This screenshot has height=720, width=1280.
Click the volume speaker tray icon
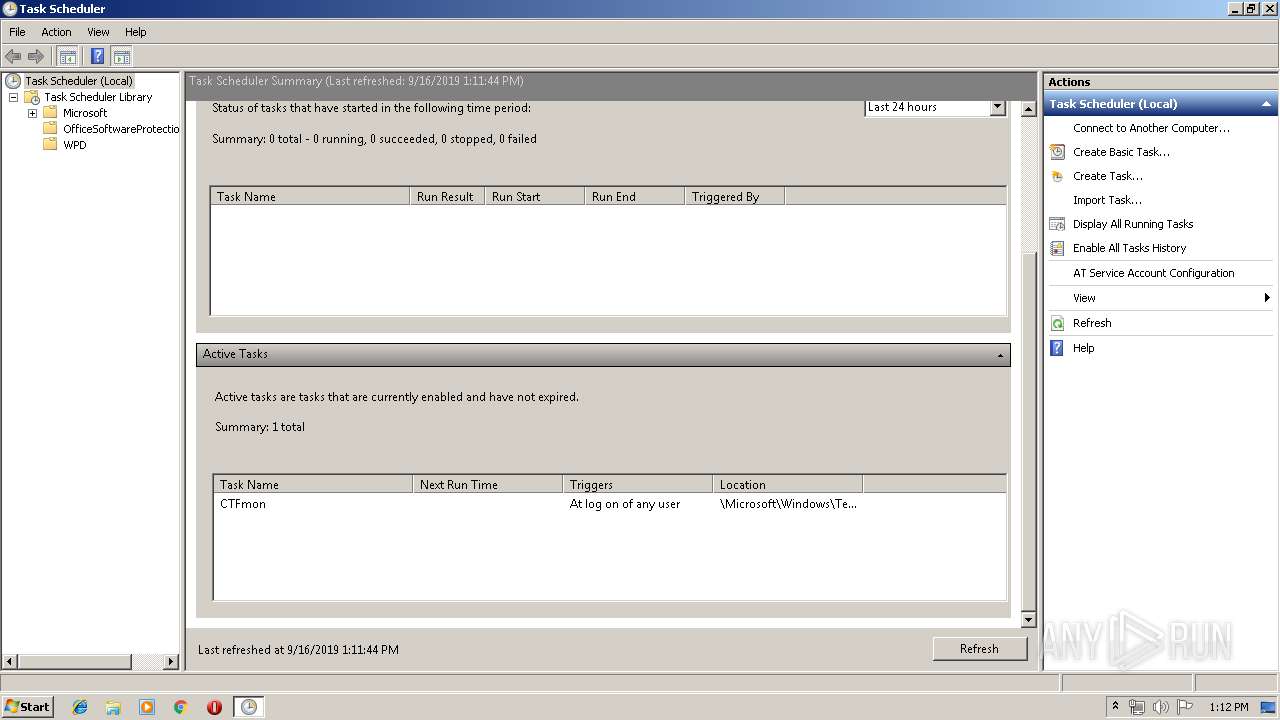tap(1160, 707)
